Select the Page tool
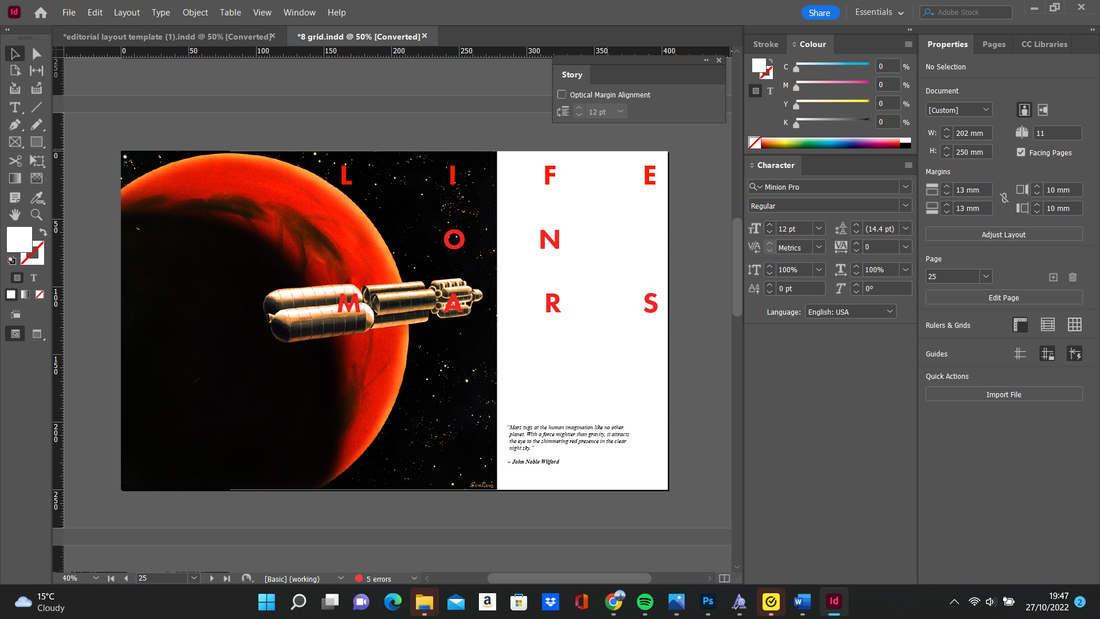Image resolution: width=1100 pixels, height=619 pixels. tap(15, 71)
